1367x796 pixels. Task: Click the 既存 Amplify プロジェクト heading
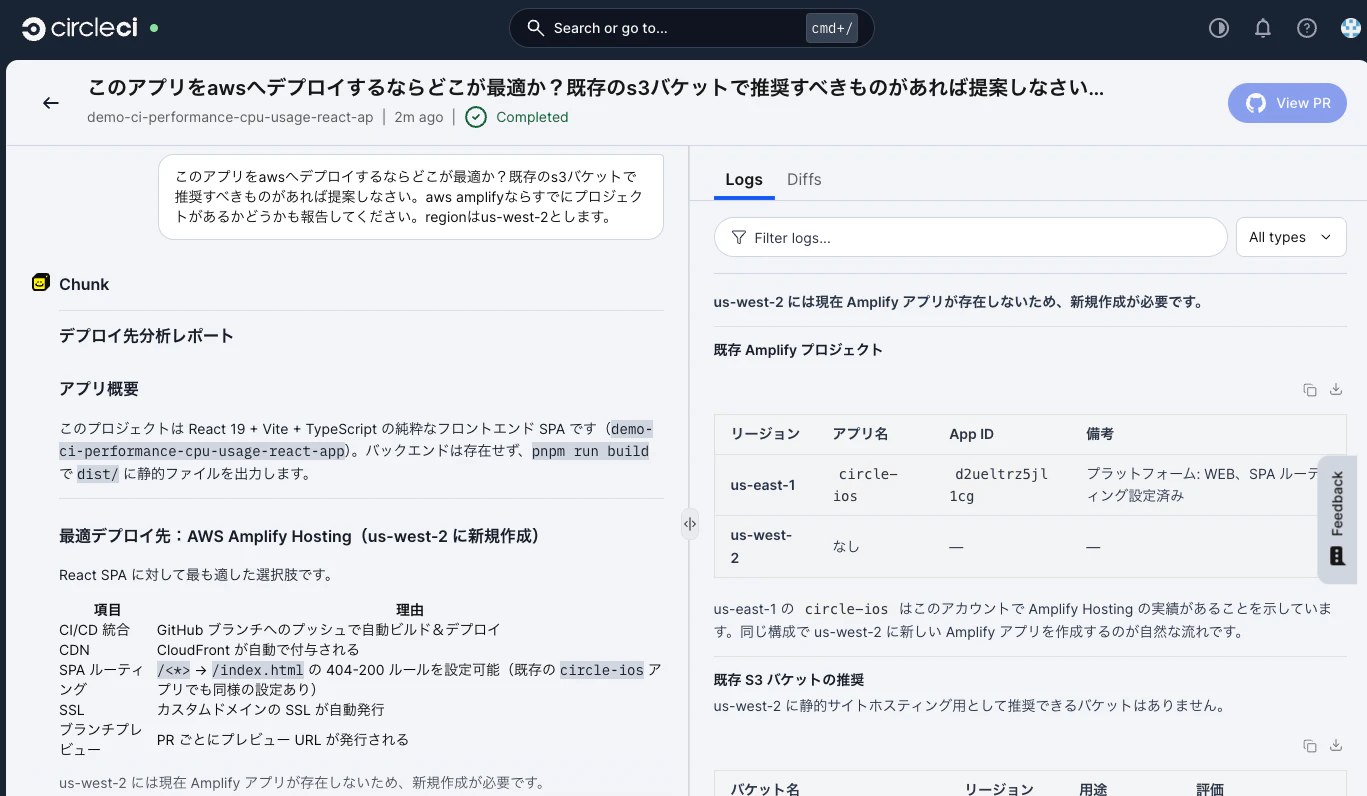(798, 350)
